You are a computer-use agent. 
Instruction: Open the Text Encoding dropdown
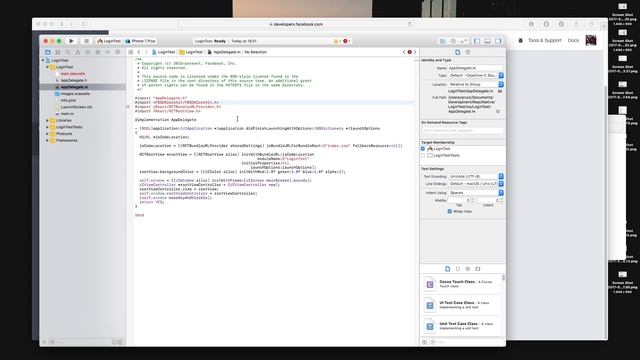(476, 176)
